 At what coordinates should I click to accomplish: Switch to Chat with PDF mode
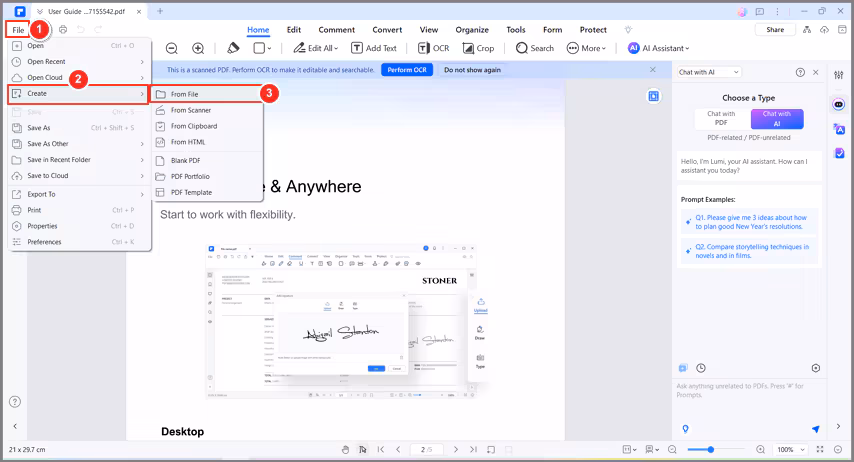tap(721, 118)
